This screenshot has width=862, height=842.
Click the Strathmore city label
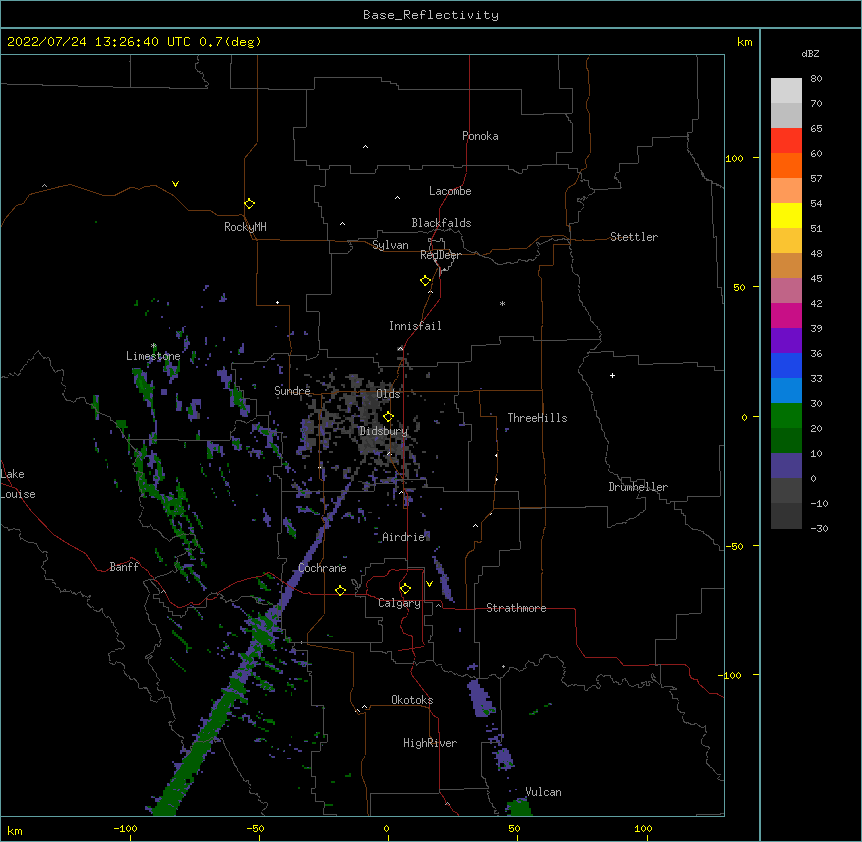click(x=516, y=608)
